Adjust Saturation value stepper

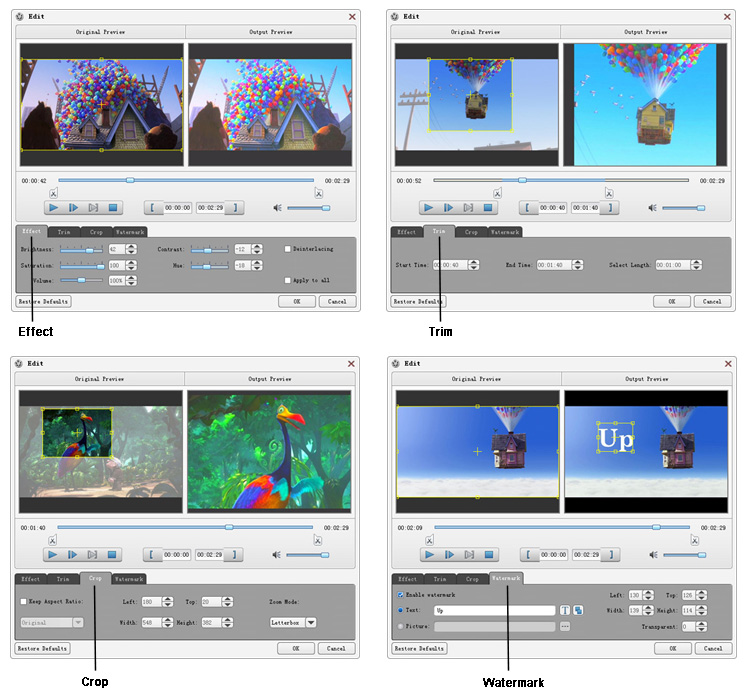pyautogui.click(x=131, y=265)
